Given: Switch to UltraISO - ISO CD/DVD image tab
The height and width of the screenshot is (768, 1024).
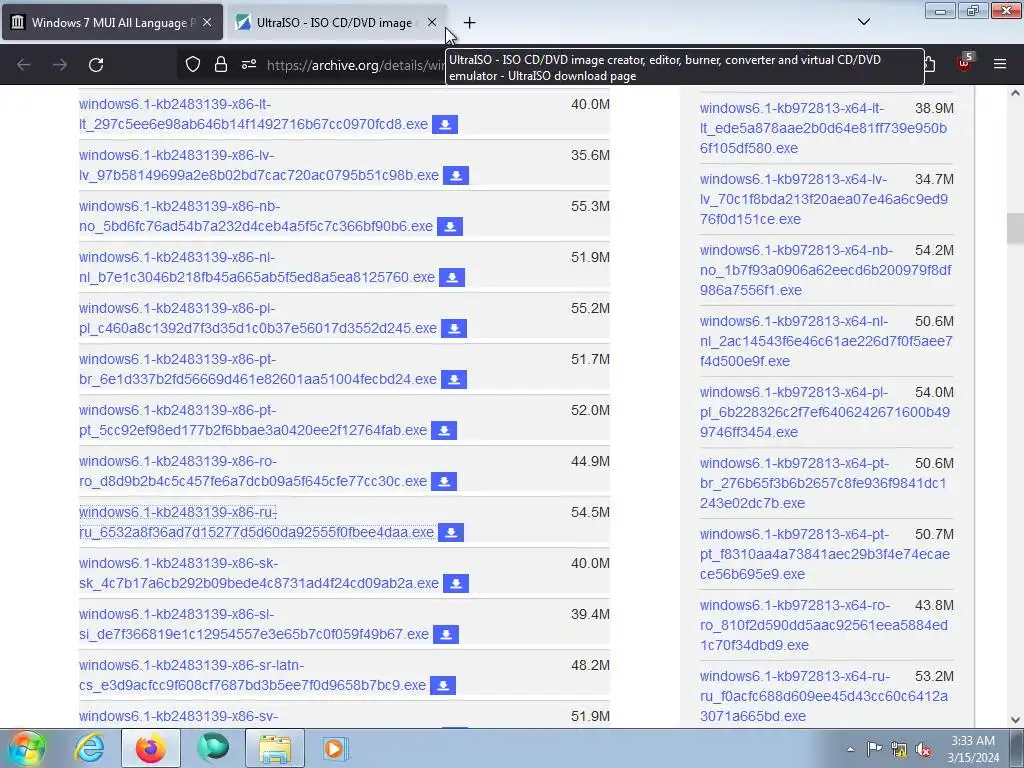Looking at the screenshot, I should click(336, 22).
